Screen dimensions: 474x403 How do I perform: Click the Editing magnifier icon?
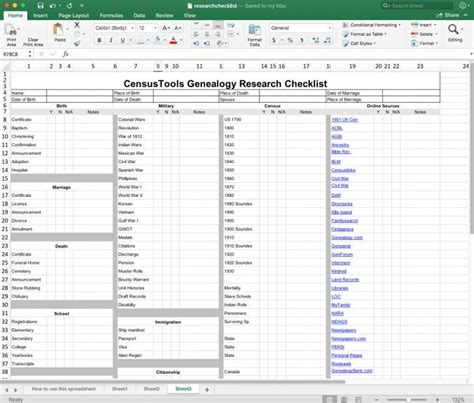click(x=453, y=29)
